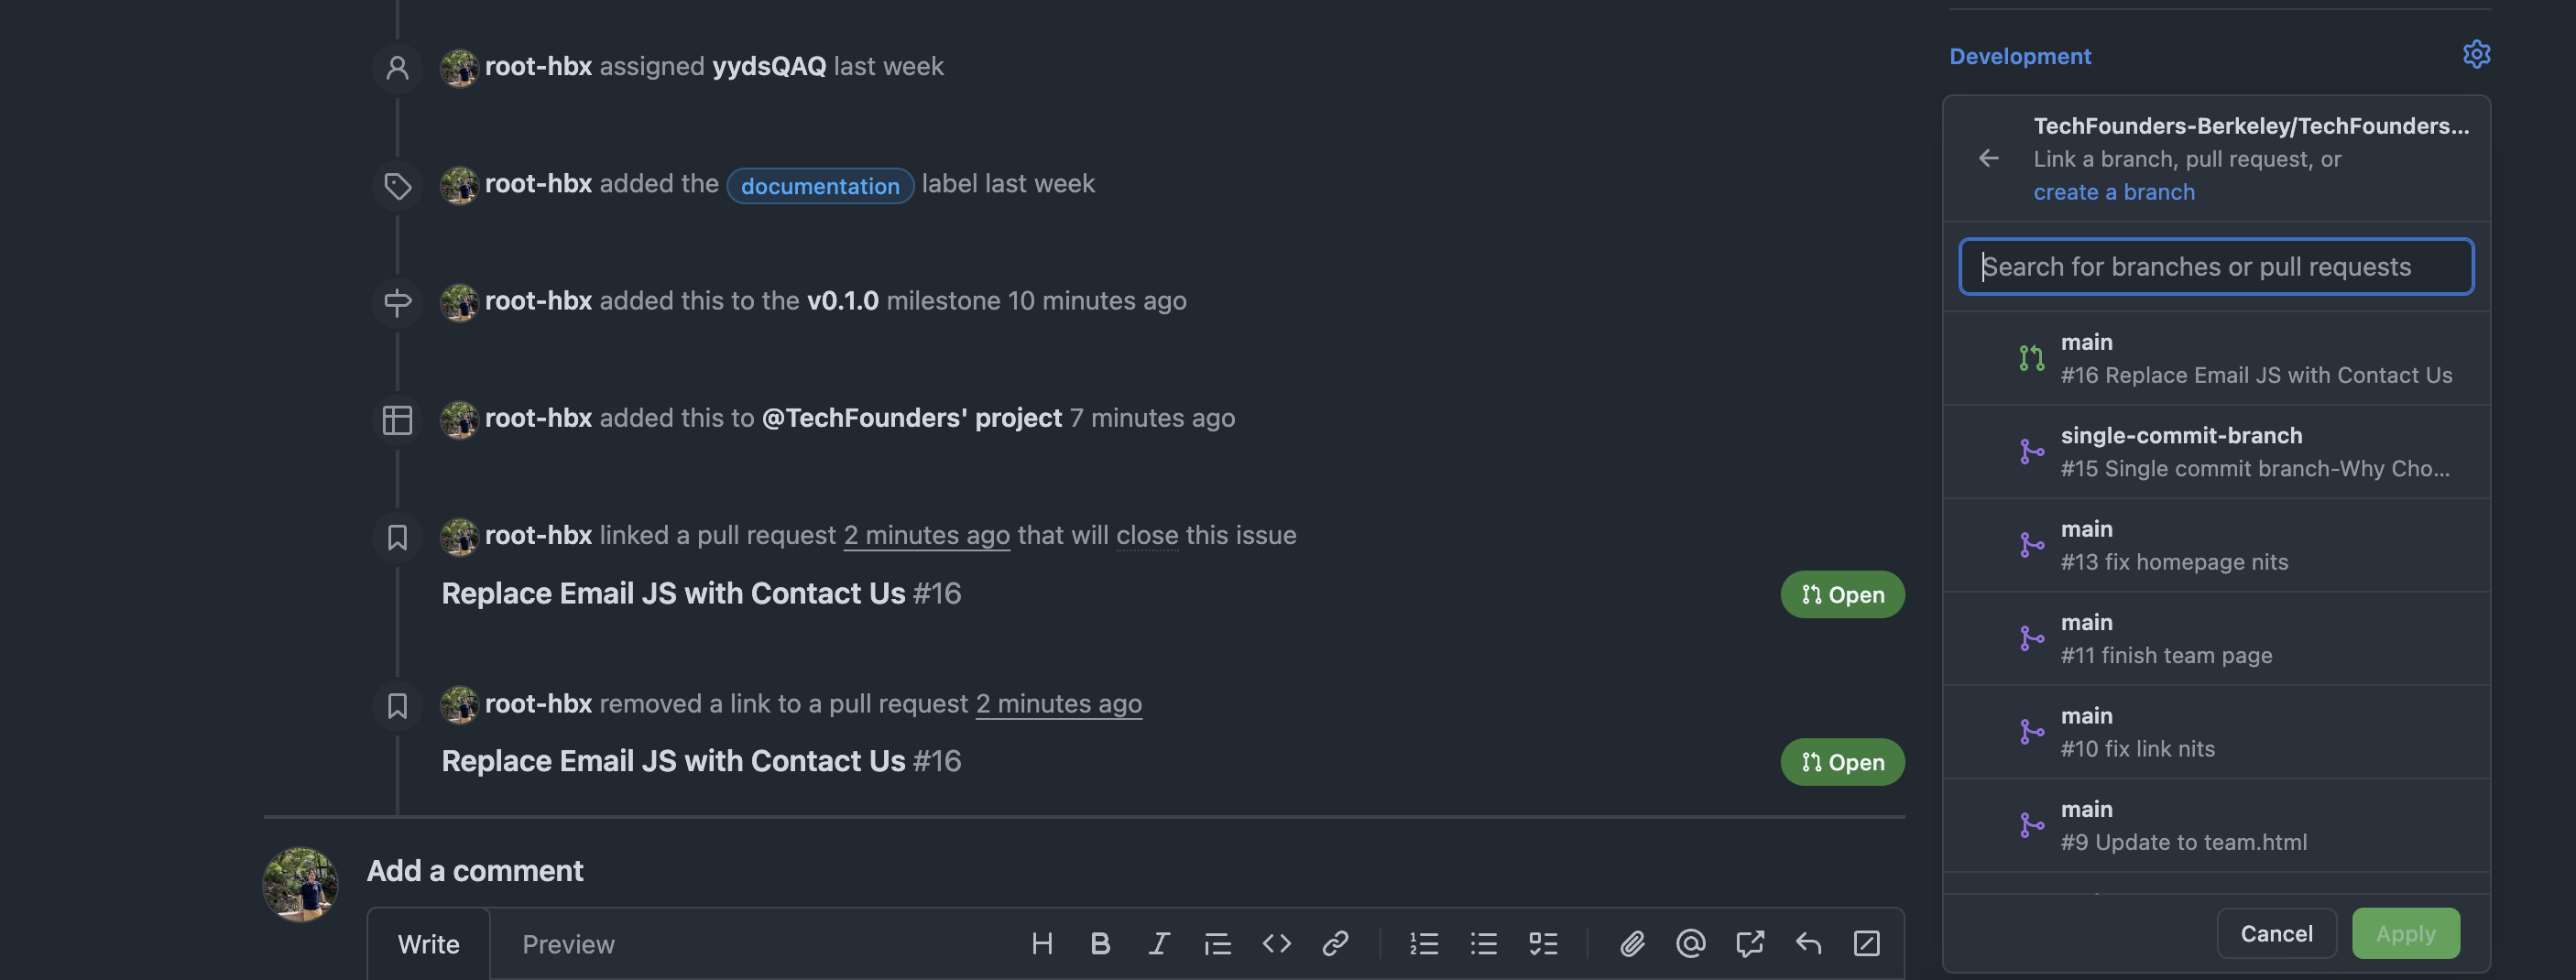Screen dimensions: 2576x980
Task: Insert a heading using the H icon
Action: [1042, 943]
